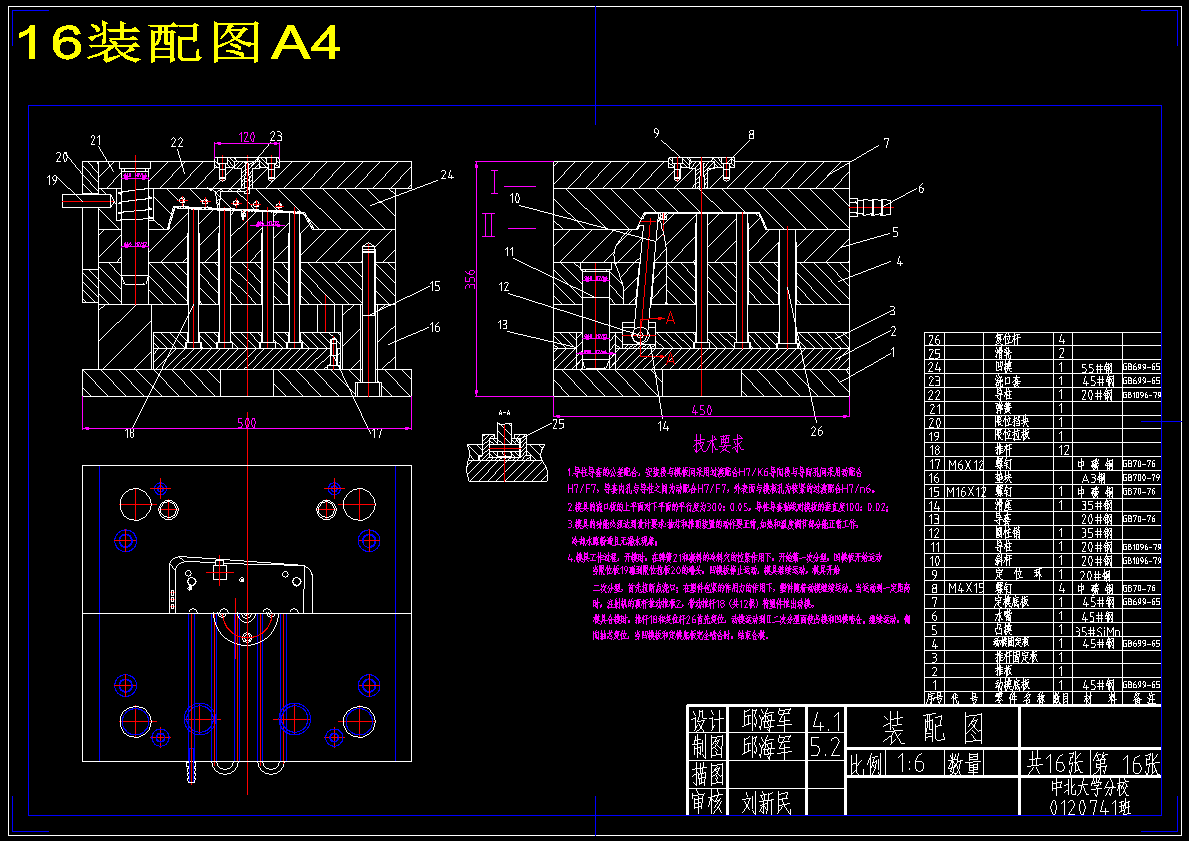Image resolution: width=1189 pixels, height=841 pixels.
Task: Click callout number "6" beside the water pipe fitting
Action: tap(921, 189)
